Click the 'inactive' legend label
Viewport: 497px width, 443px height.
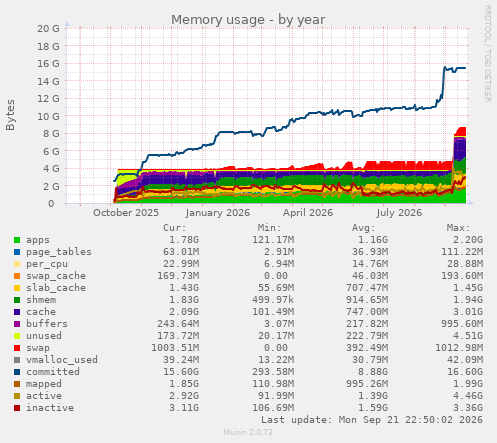click(50, 408)
